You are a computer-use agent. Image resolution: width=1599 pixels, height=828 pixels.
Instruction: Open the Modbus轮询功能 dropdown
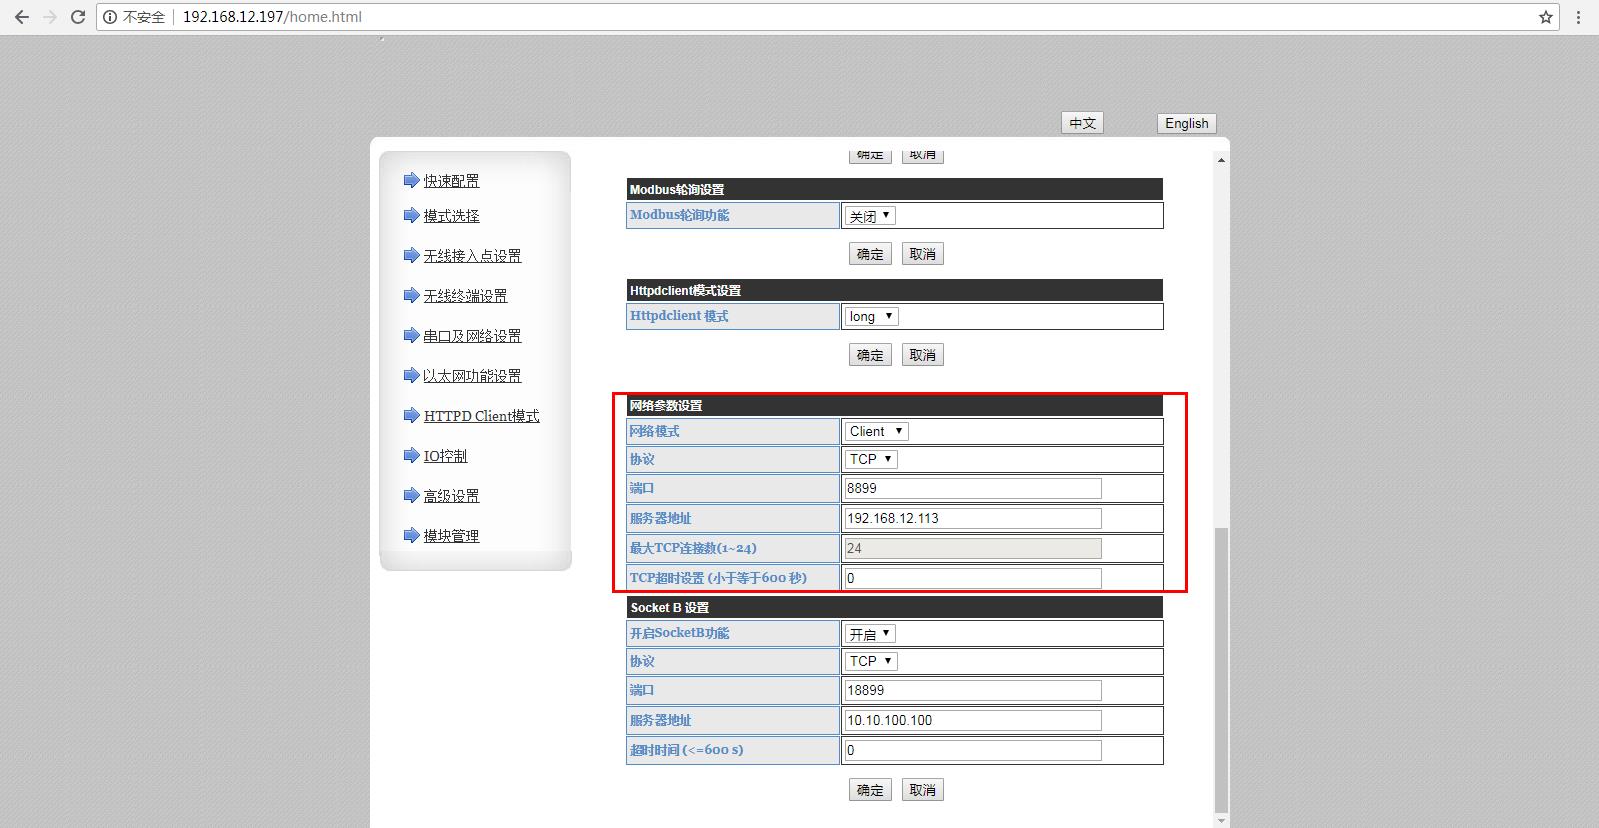pyautogui.click(x=870, y=216)
